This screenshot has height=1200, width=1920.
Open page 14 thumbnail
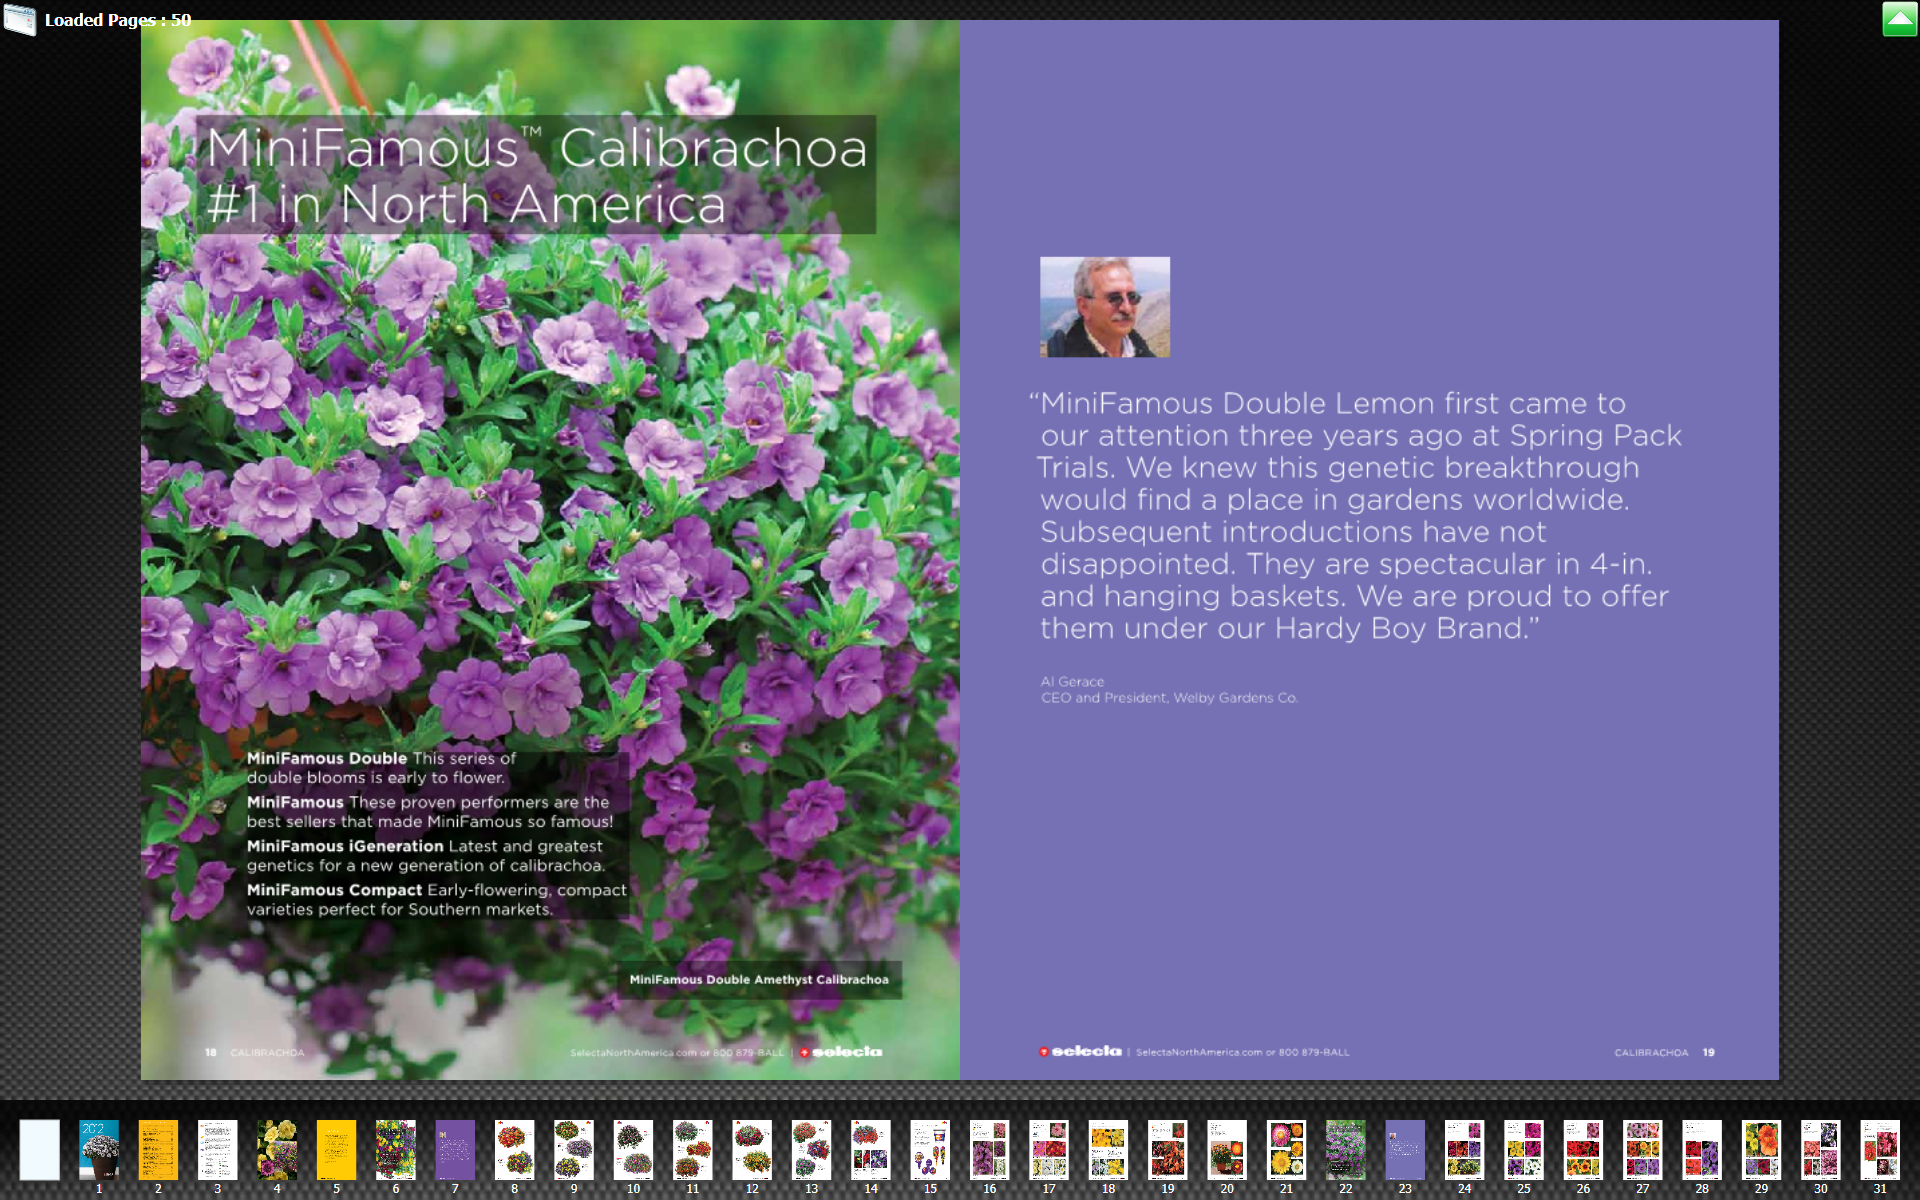click(x=871, y=1150)
